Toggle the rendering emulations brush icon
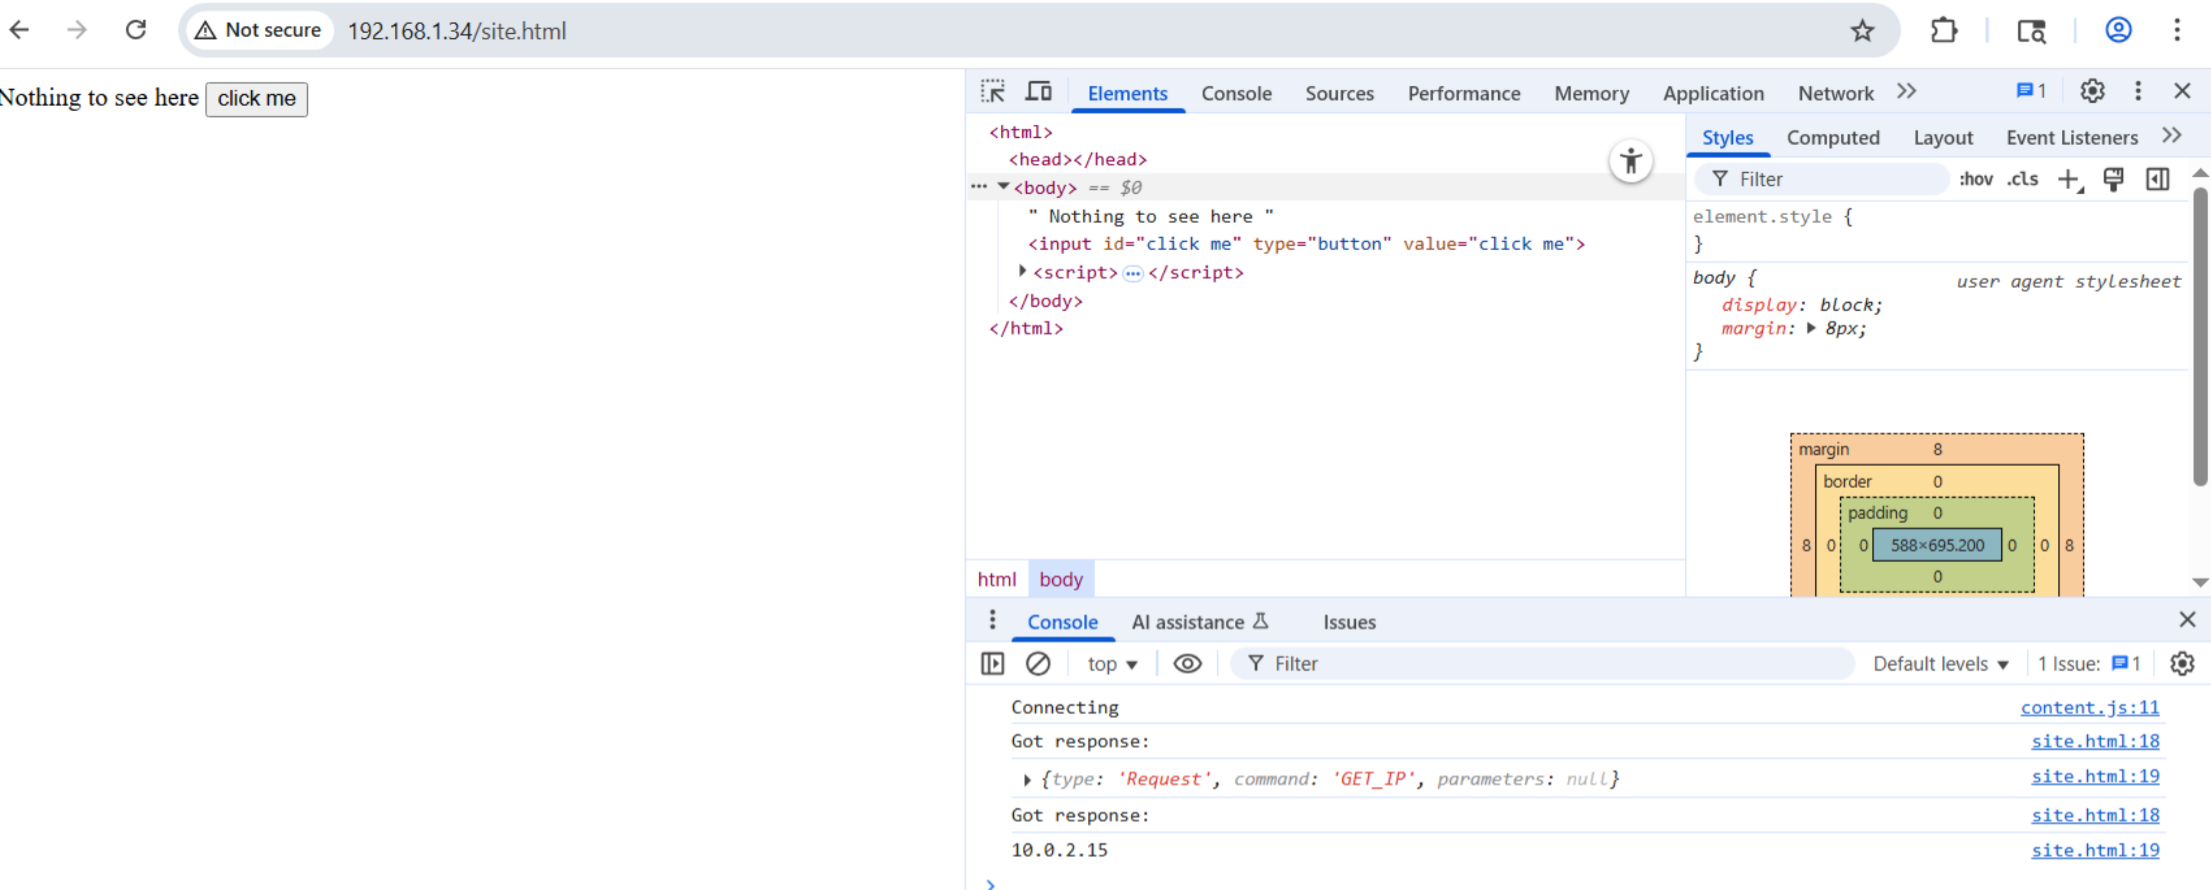This screenshot has width=2211, height=890. coord(2114,179)
